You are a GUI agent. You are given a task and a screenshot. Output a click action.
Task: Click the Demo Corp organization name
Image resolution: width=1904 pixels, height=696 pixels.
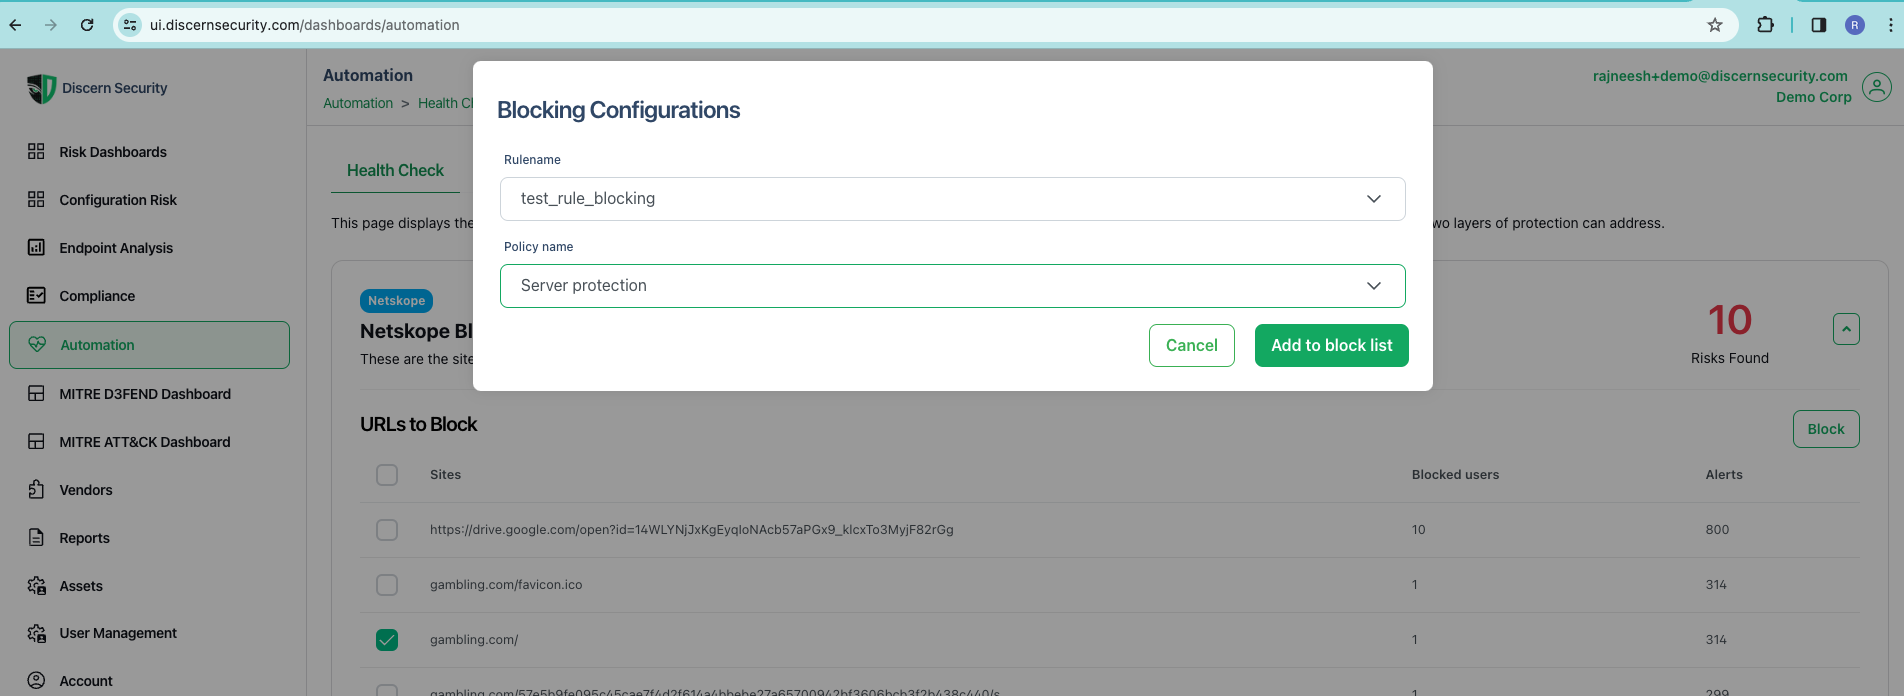click(1814, 97)
